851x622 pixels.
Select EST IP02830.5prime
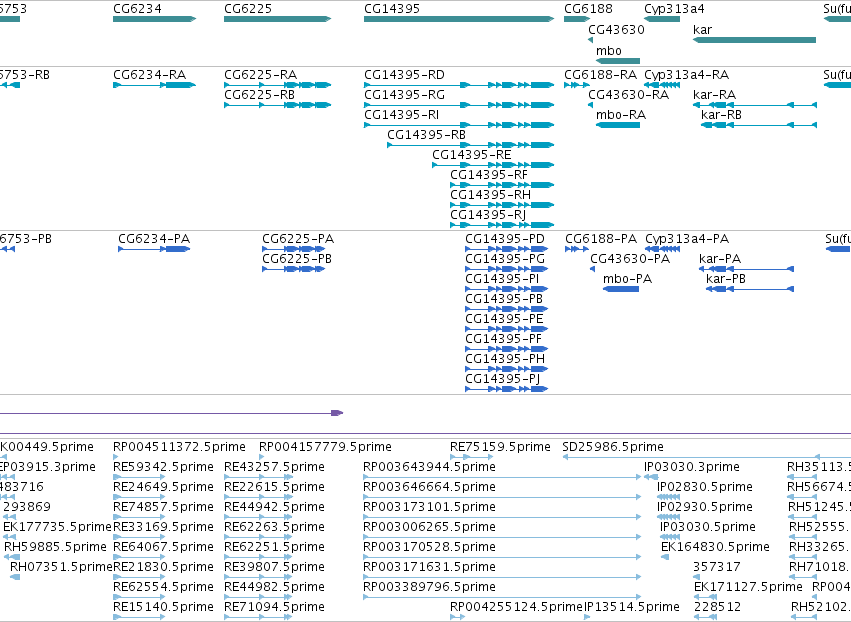pyautogui.click(x=705, y=487)
